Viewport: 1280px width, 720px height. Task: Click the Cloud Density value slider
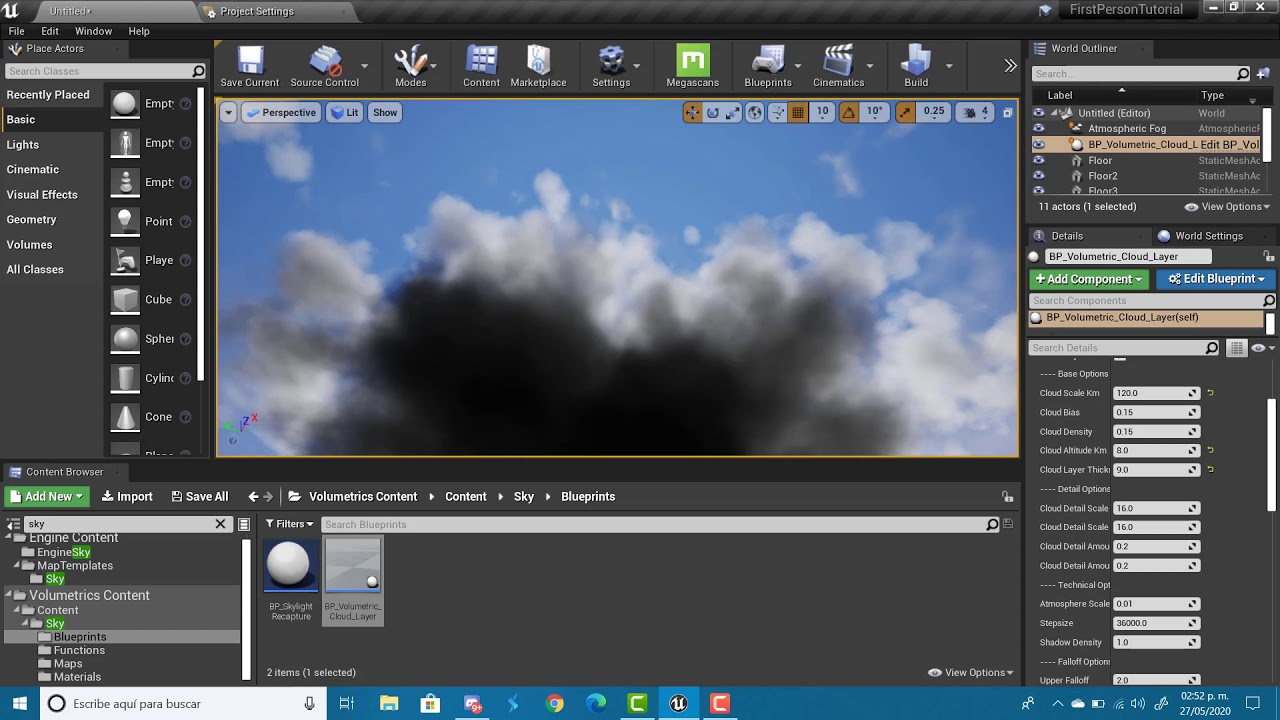pos(1156,431)
